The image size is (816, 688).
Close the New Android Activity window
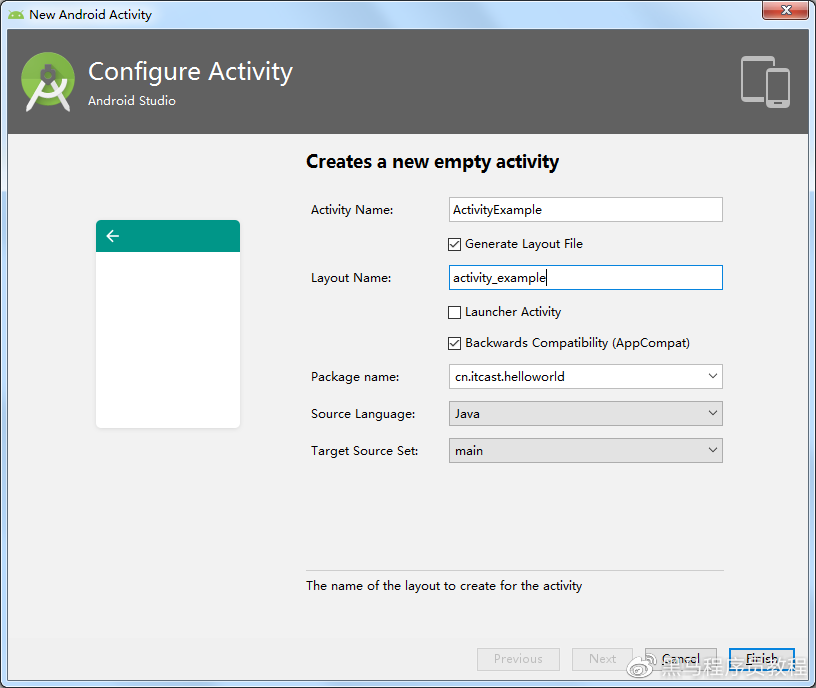[x=786, y=10]
